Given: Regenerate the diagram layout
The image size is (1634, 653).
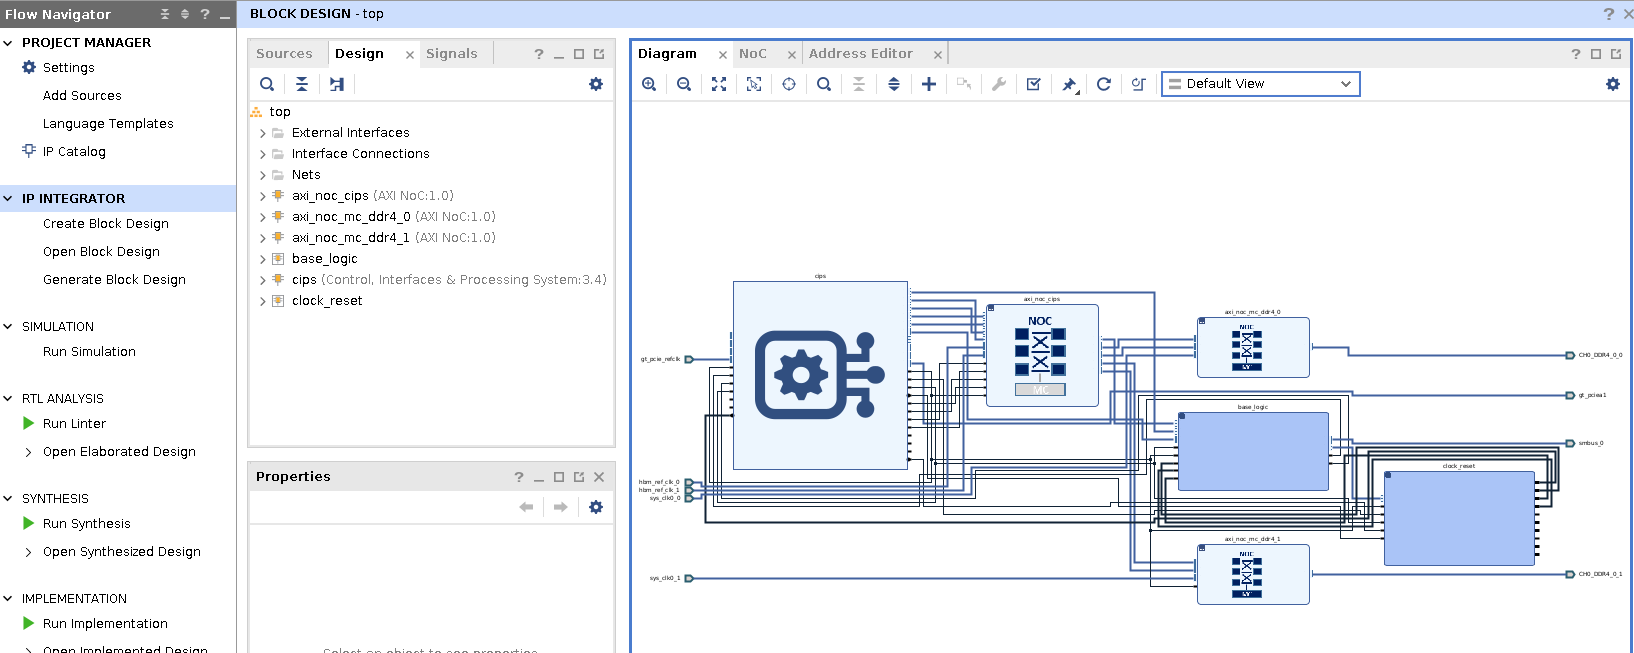Looking at the screenshot, I should 1104,84.
